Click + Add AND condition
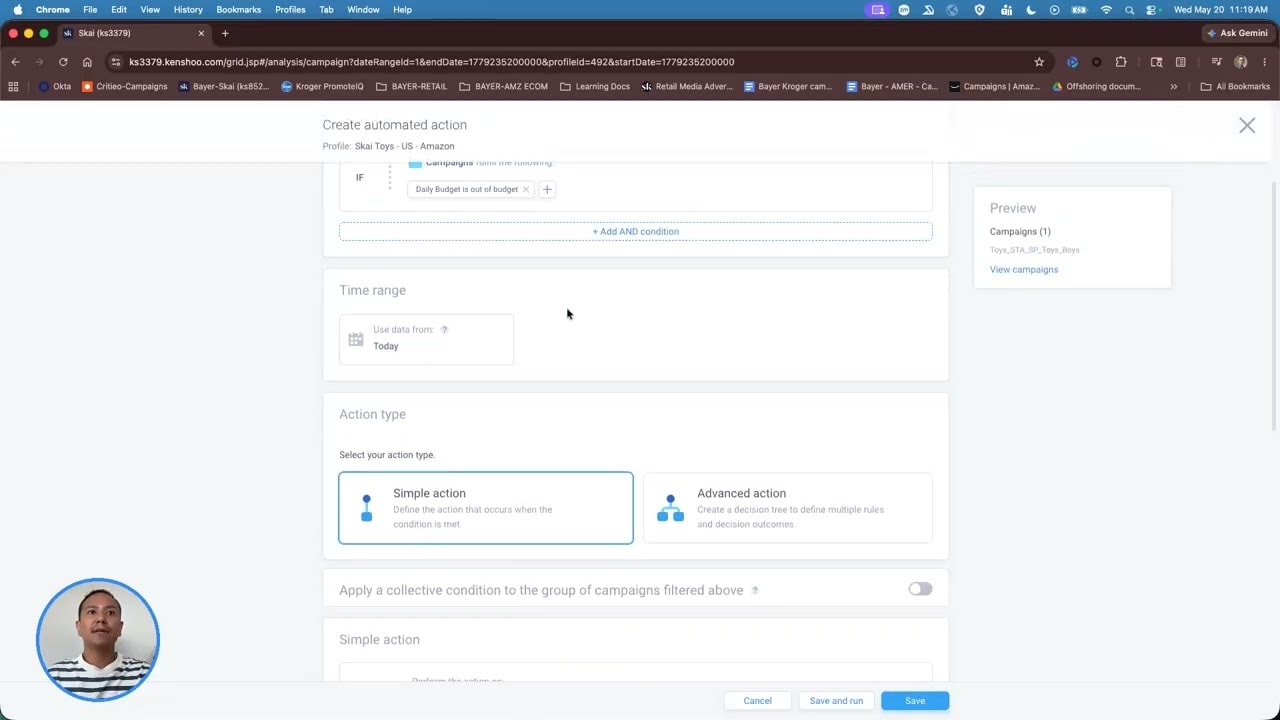Screen dimensions: 1280x720 pyautogui.click(x=635, y=231)
